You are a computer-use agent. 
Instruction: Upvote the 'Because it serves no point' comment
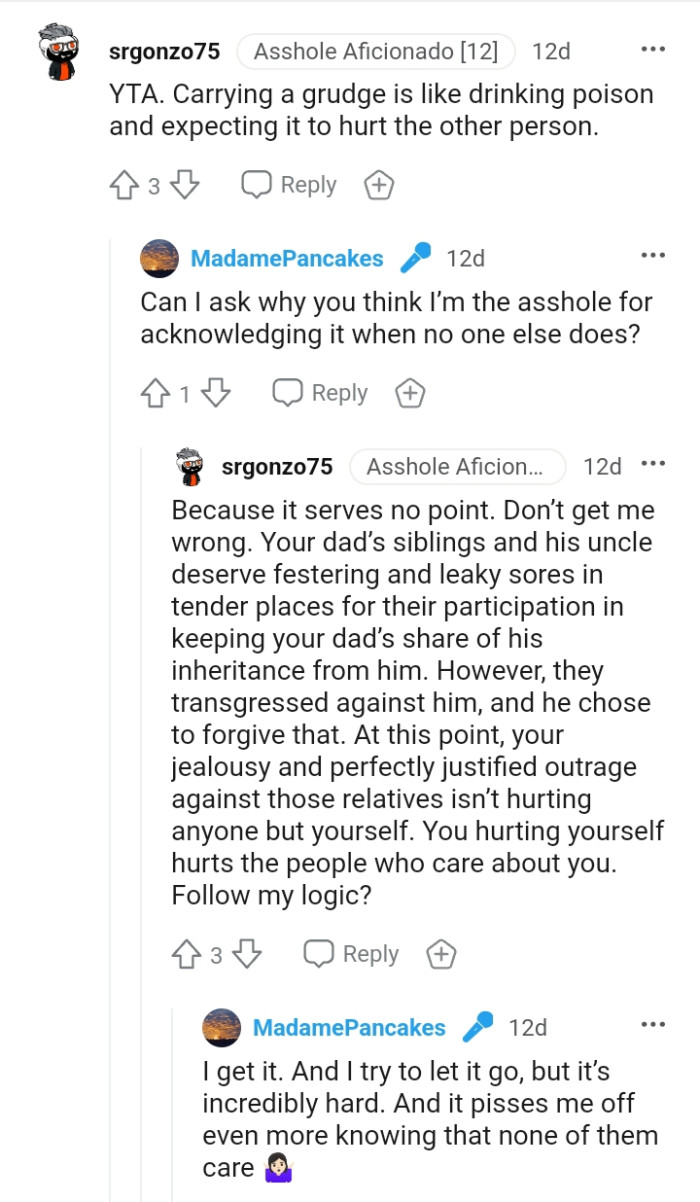pyautogui.click(x=186, y=954)
